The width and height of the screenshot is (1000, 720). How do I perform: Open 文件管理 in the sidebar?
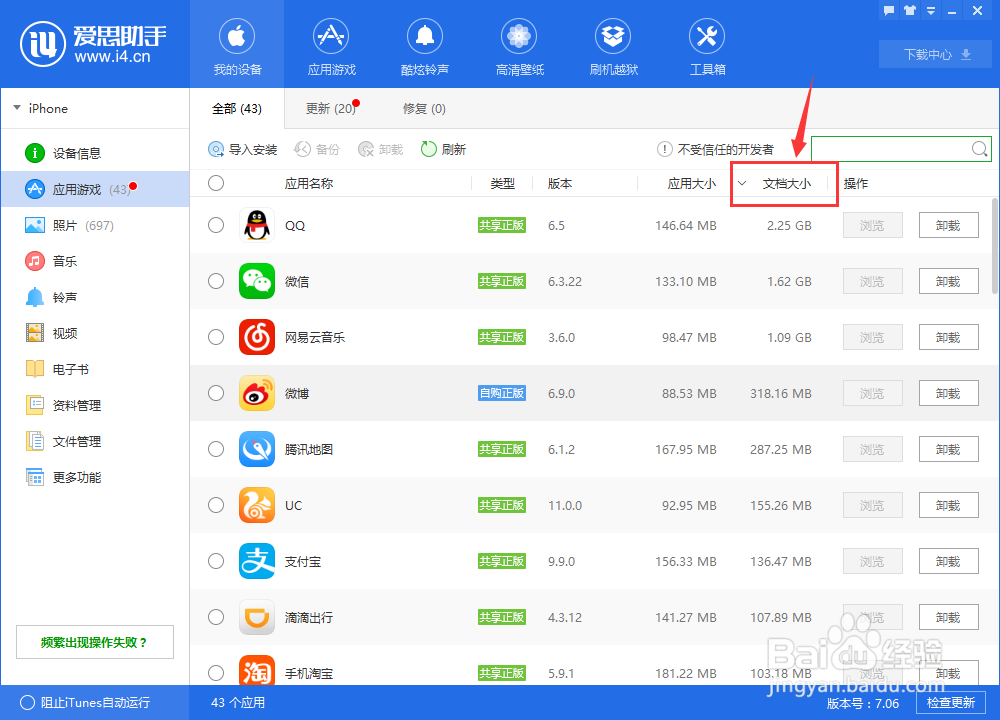tap(62, 441)
